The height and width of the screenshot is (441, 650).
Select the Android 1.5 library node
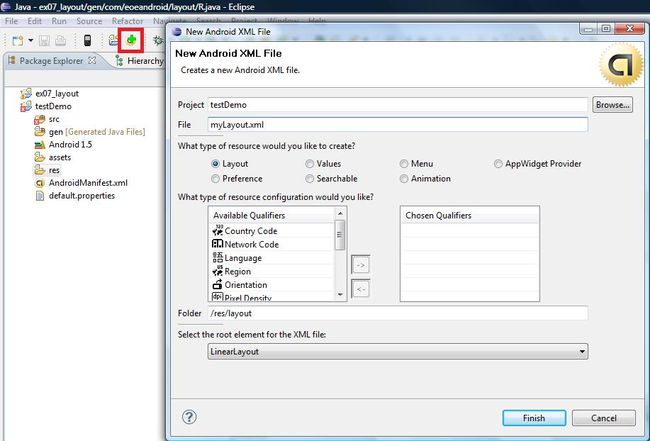pyautogui.click(x=63, y=145)
